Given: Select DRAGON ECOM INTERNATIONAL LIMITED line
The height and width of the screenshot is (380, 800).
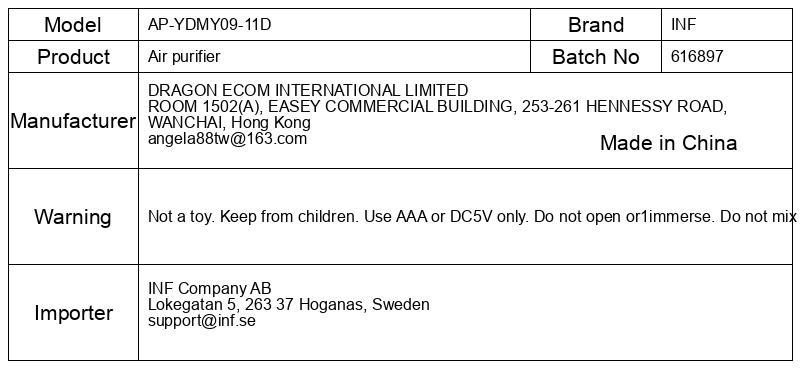Looking at the screenshot, I should (x=308, y=90).
